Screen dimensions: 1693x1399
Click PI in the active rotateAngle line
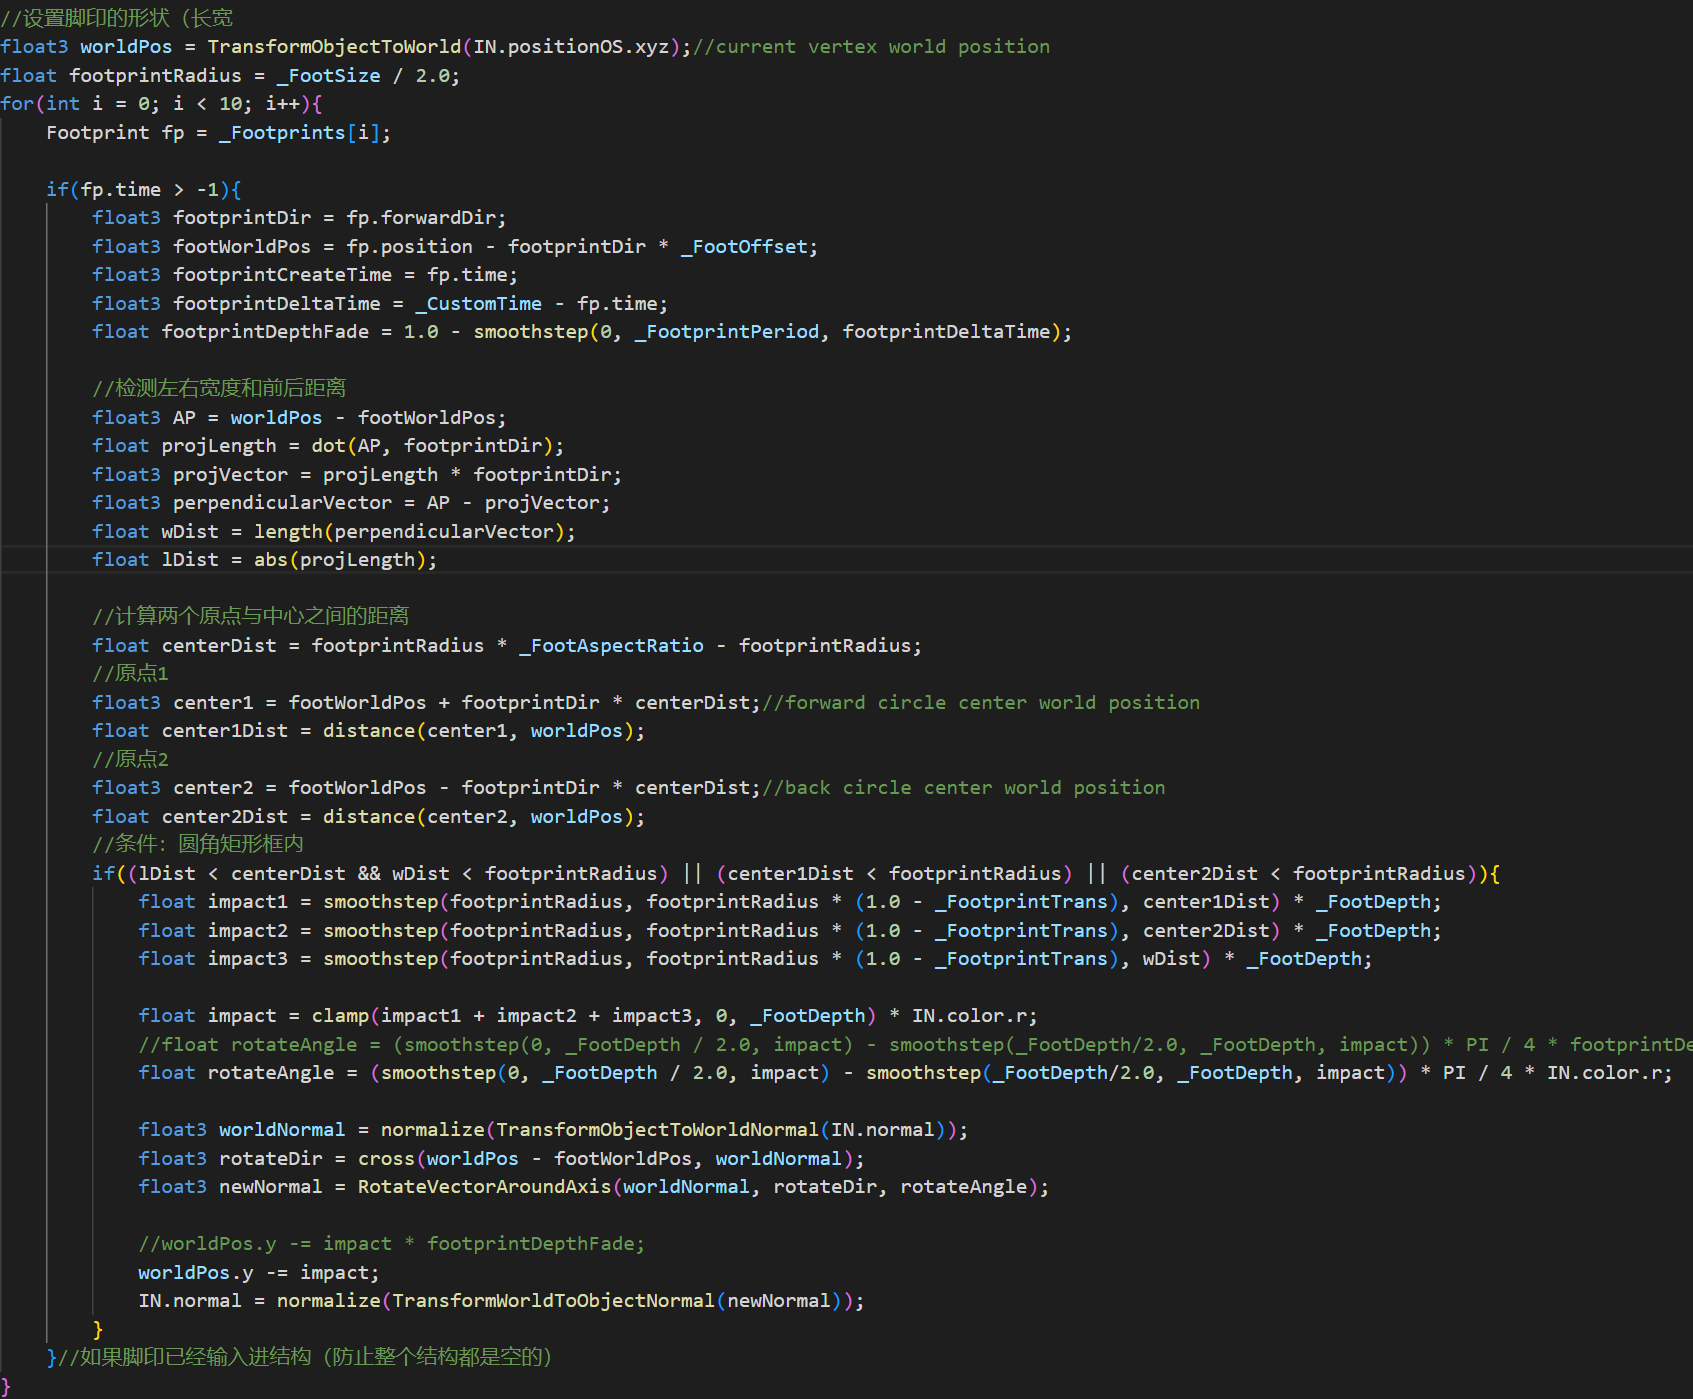coord(1454,1073)
